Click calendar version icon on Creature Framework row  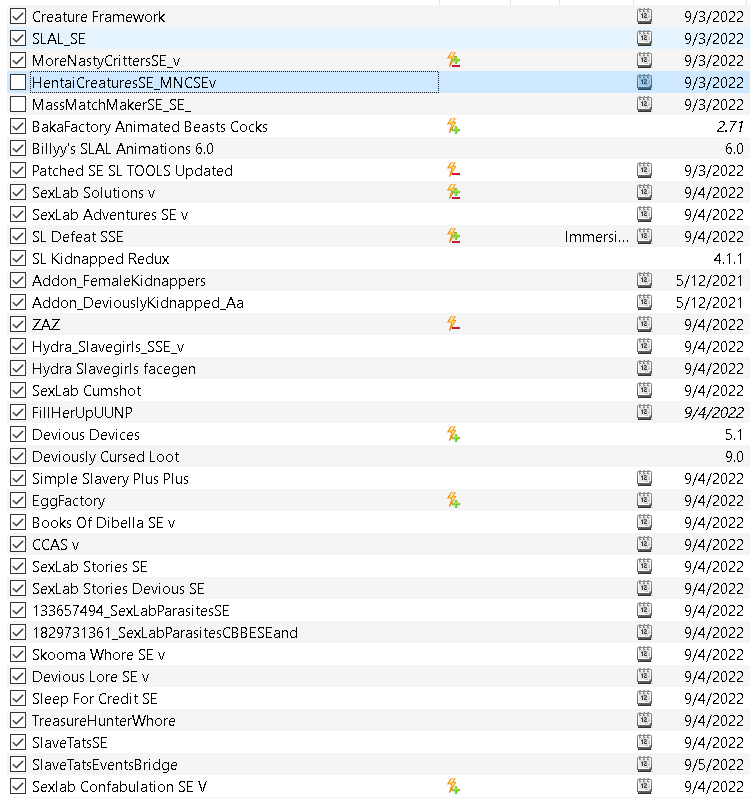pos(644,16)
